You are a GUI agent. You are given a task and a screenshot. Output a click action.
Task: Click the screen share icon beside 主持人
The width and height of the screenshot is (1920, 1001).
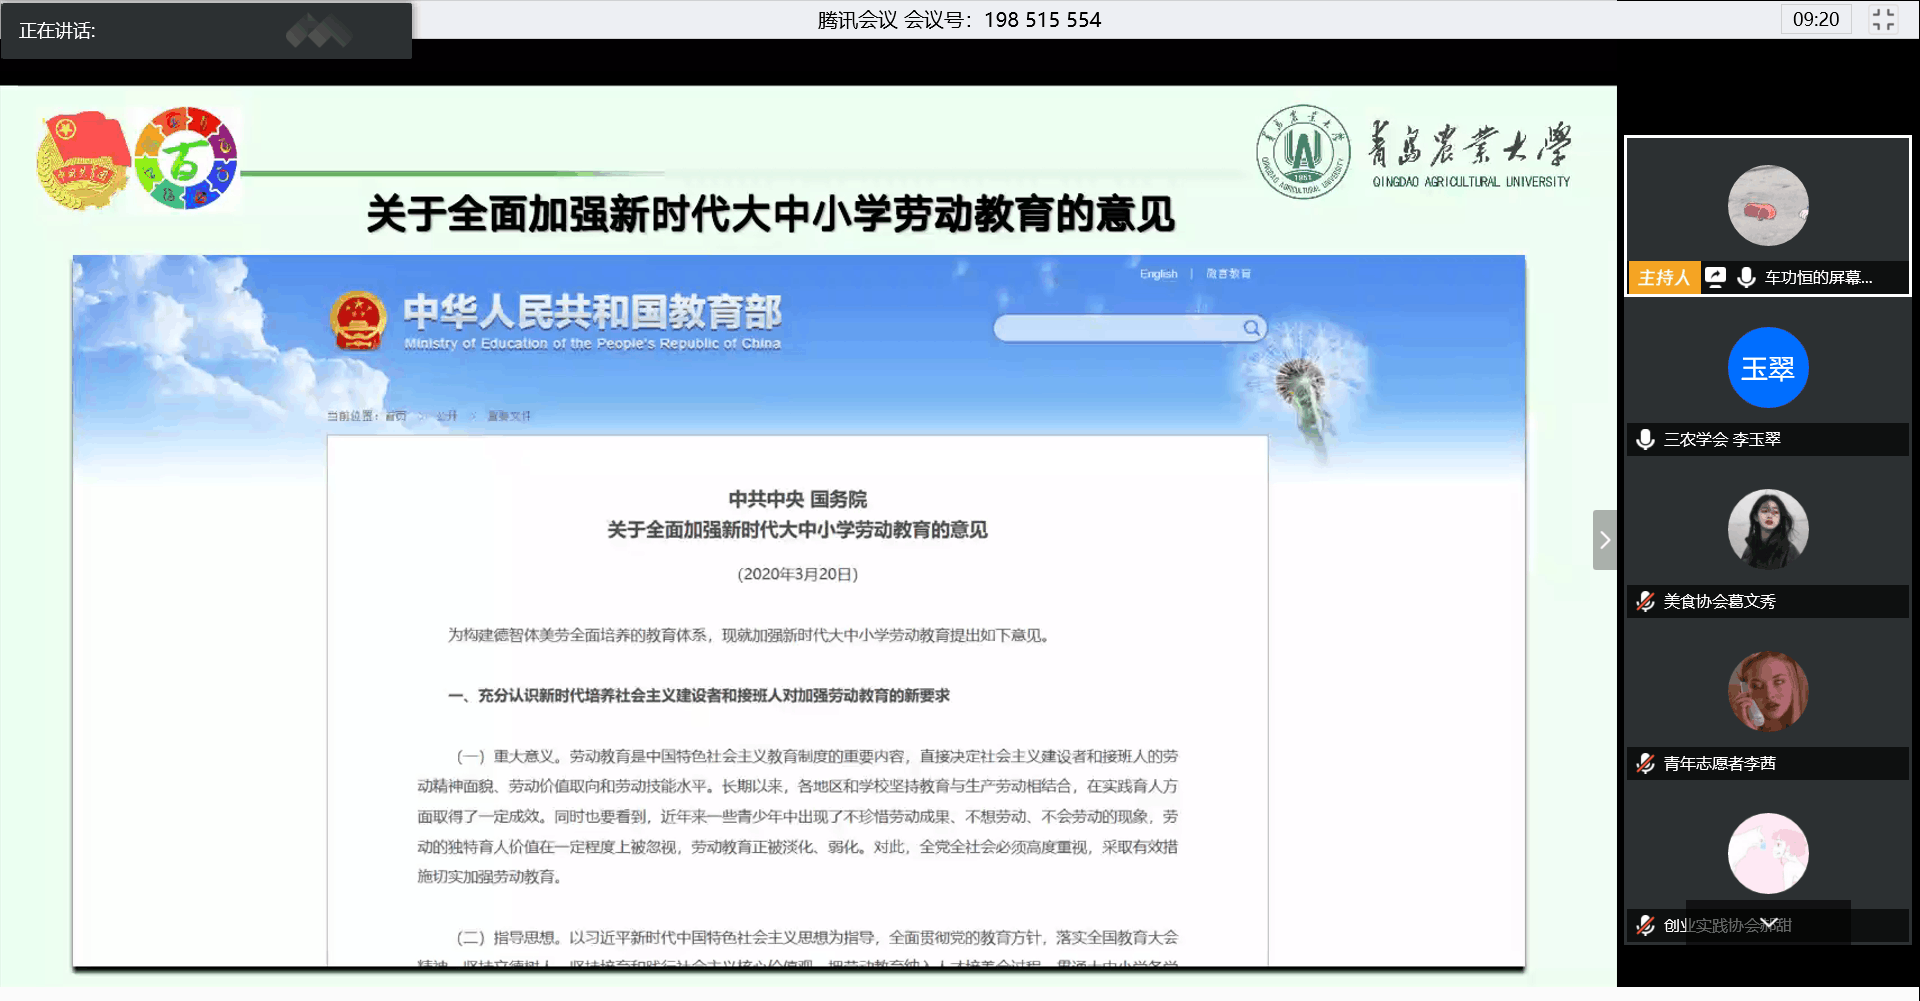click(1716, 277)
